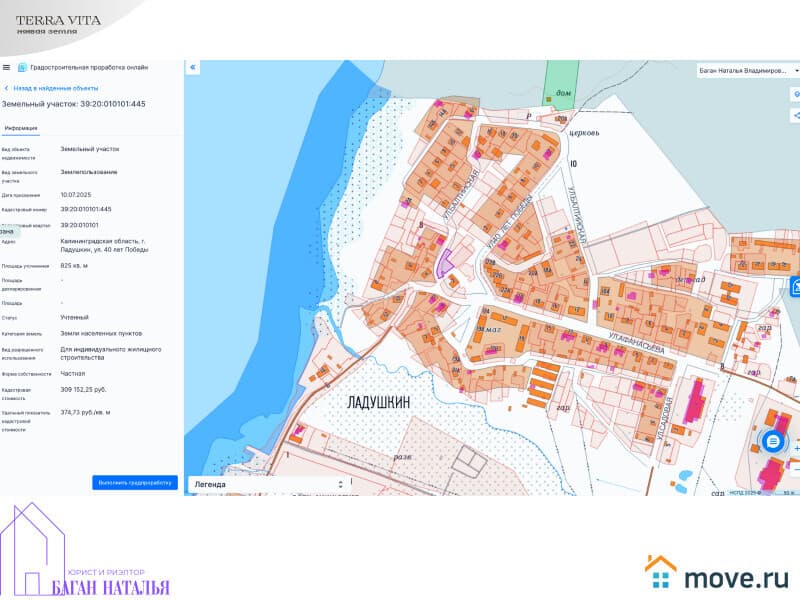Open user dropdown Баган Наталья Владимиров...
This screenshot has height=600, width=800.
(x=745, y=71)
